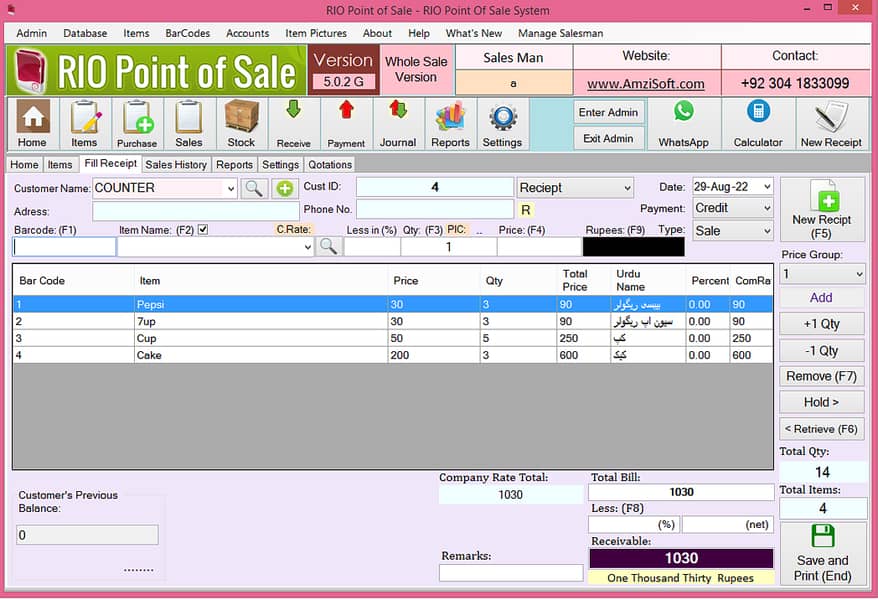Screen dimensions: 878x600
Task: Open the Reciept type dropdown
Action: 575,188
